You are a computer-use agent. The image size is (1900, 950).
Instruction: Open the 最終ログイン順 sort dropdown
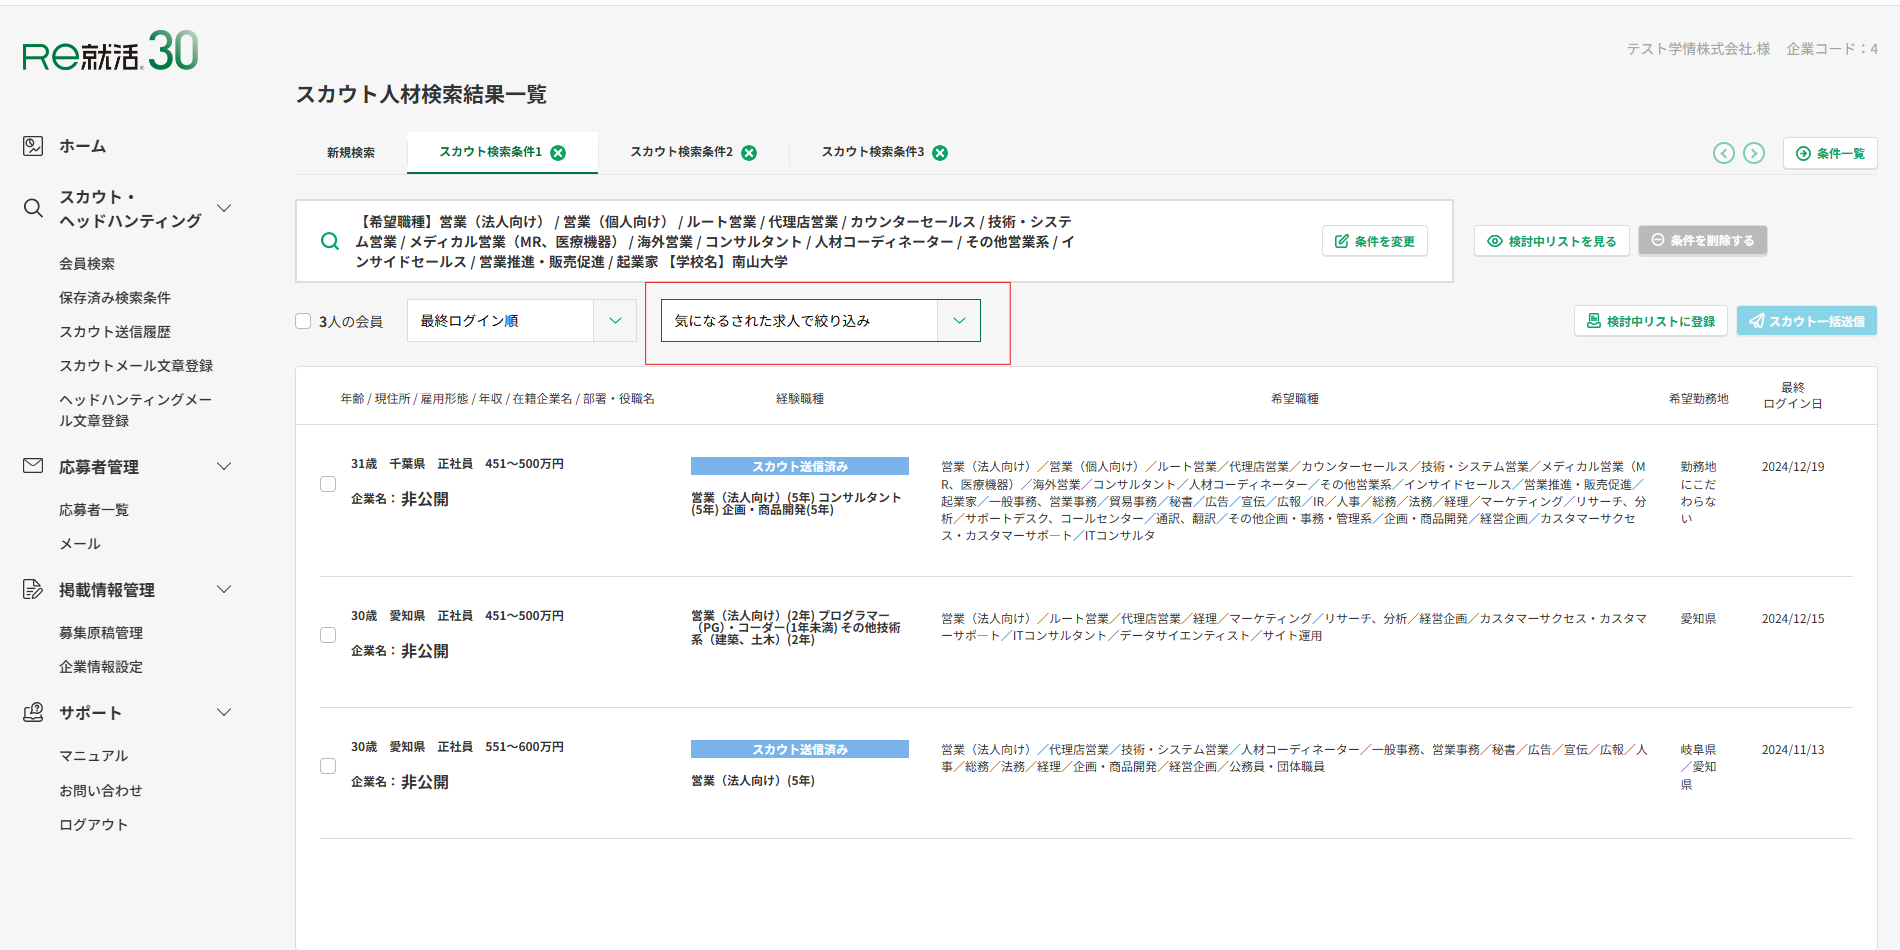(521, 321)
